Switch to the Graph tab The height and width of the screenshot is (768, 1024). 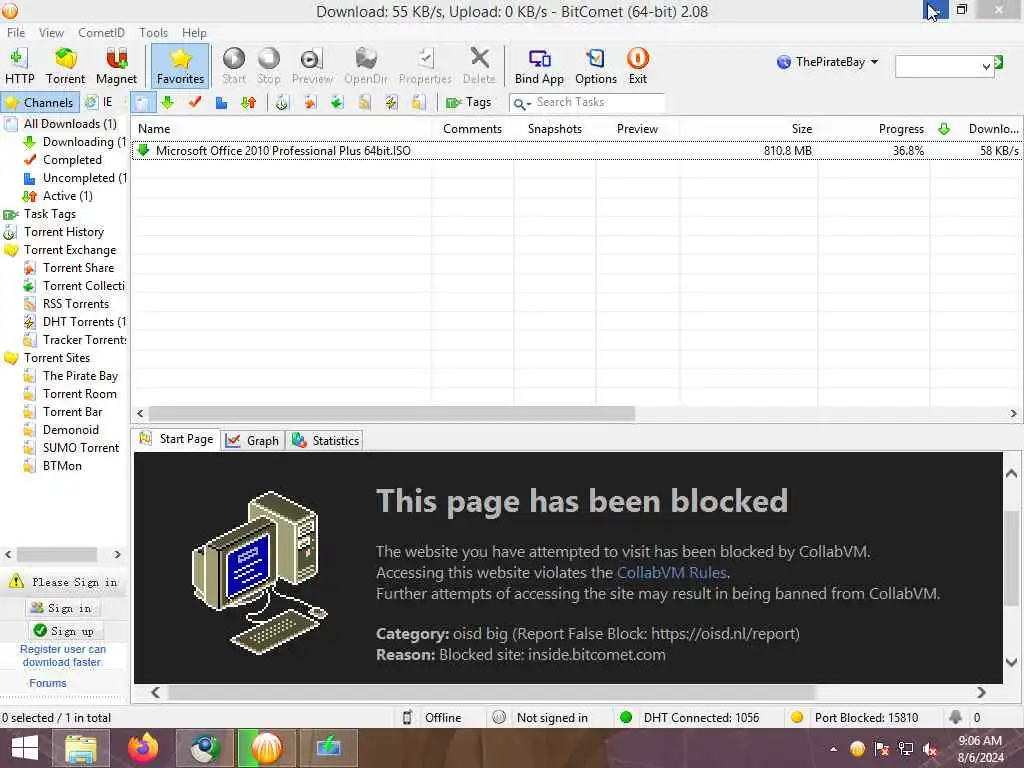coord(253,441)
